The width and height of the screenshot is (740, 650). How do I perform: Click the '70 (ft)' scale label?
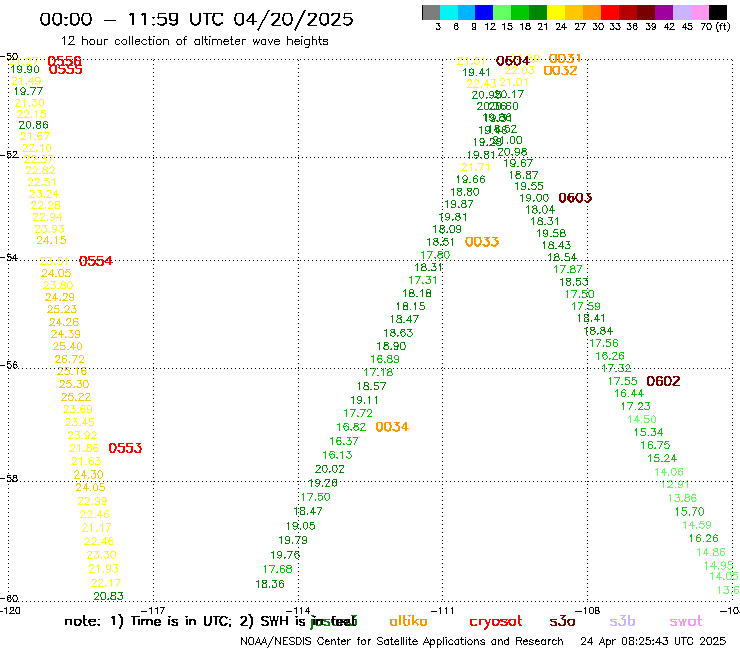(x=715, y=27)
